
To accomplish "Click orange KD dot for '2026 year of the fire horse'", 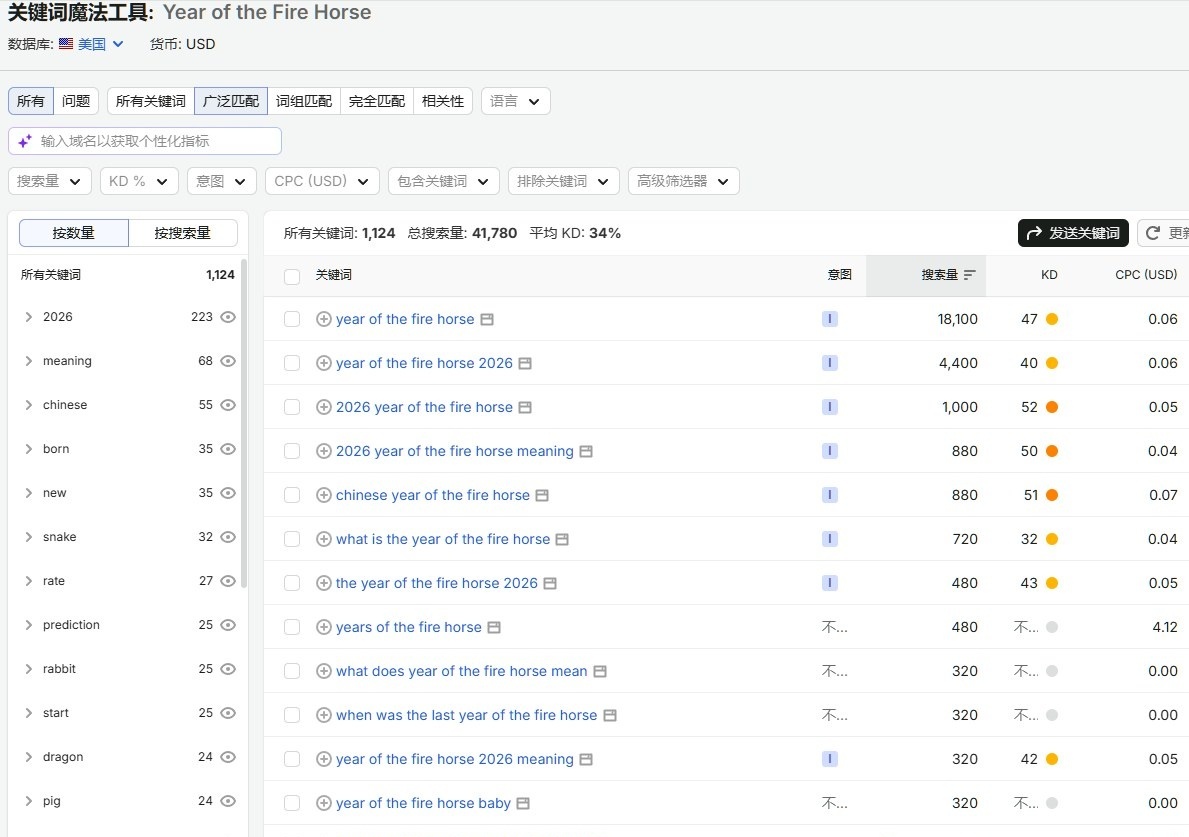I will click(x=1052, y=407).
